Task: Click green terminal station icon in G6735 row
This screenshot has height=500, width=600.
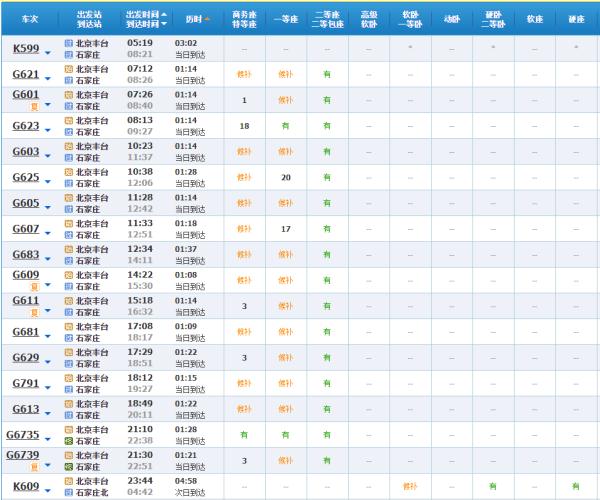Action: coord(68,441)
